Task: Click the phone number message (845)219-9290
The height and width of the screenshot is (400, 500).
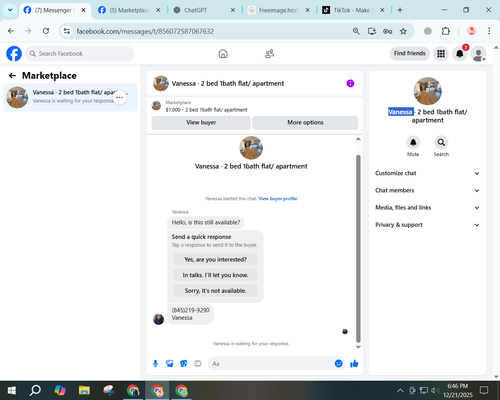Action: [190, 314]
